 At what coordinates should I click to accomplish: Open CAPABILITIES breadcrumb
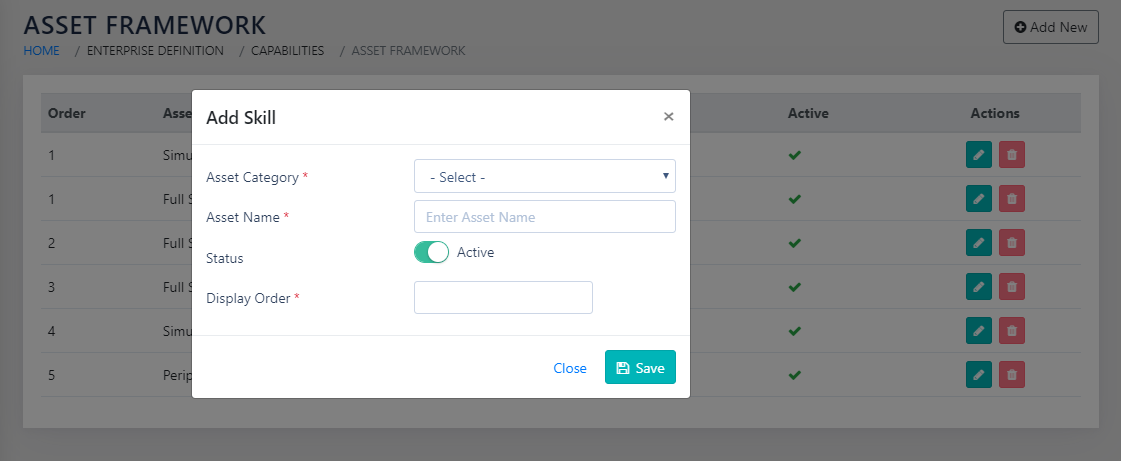(287, 50)
